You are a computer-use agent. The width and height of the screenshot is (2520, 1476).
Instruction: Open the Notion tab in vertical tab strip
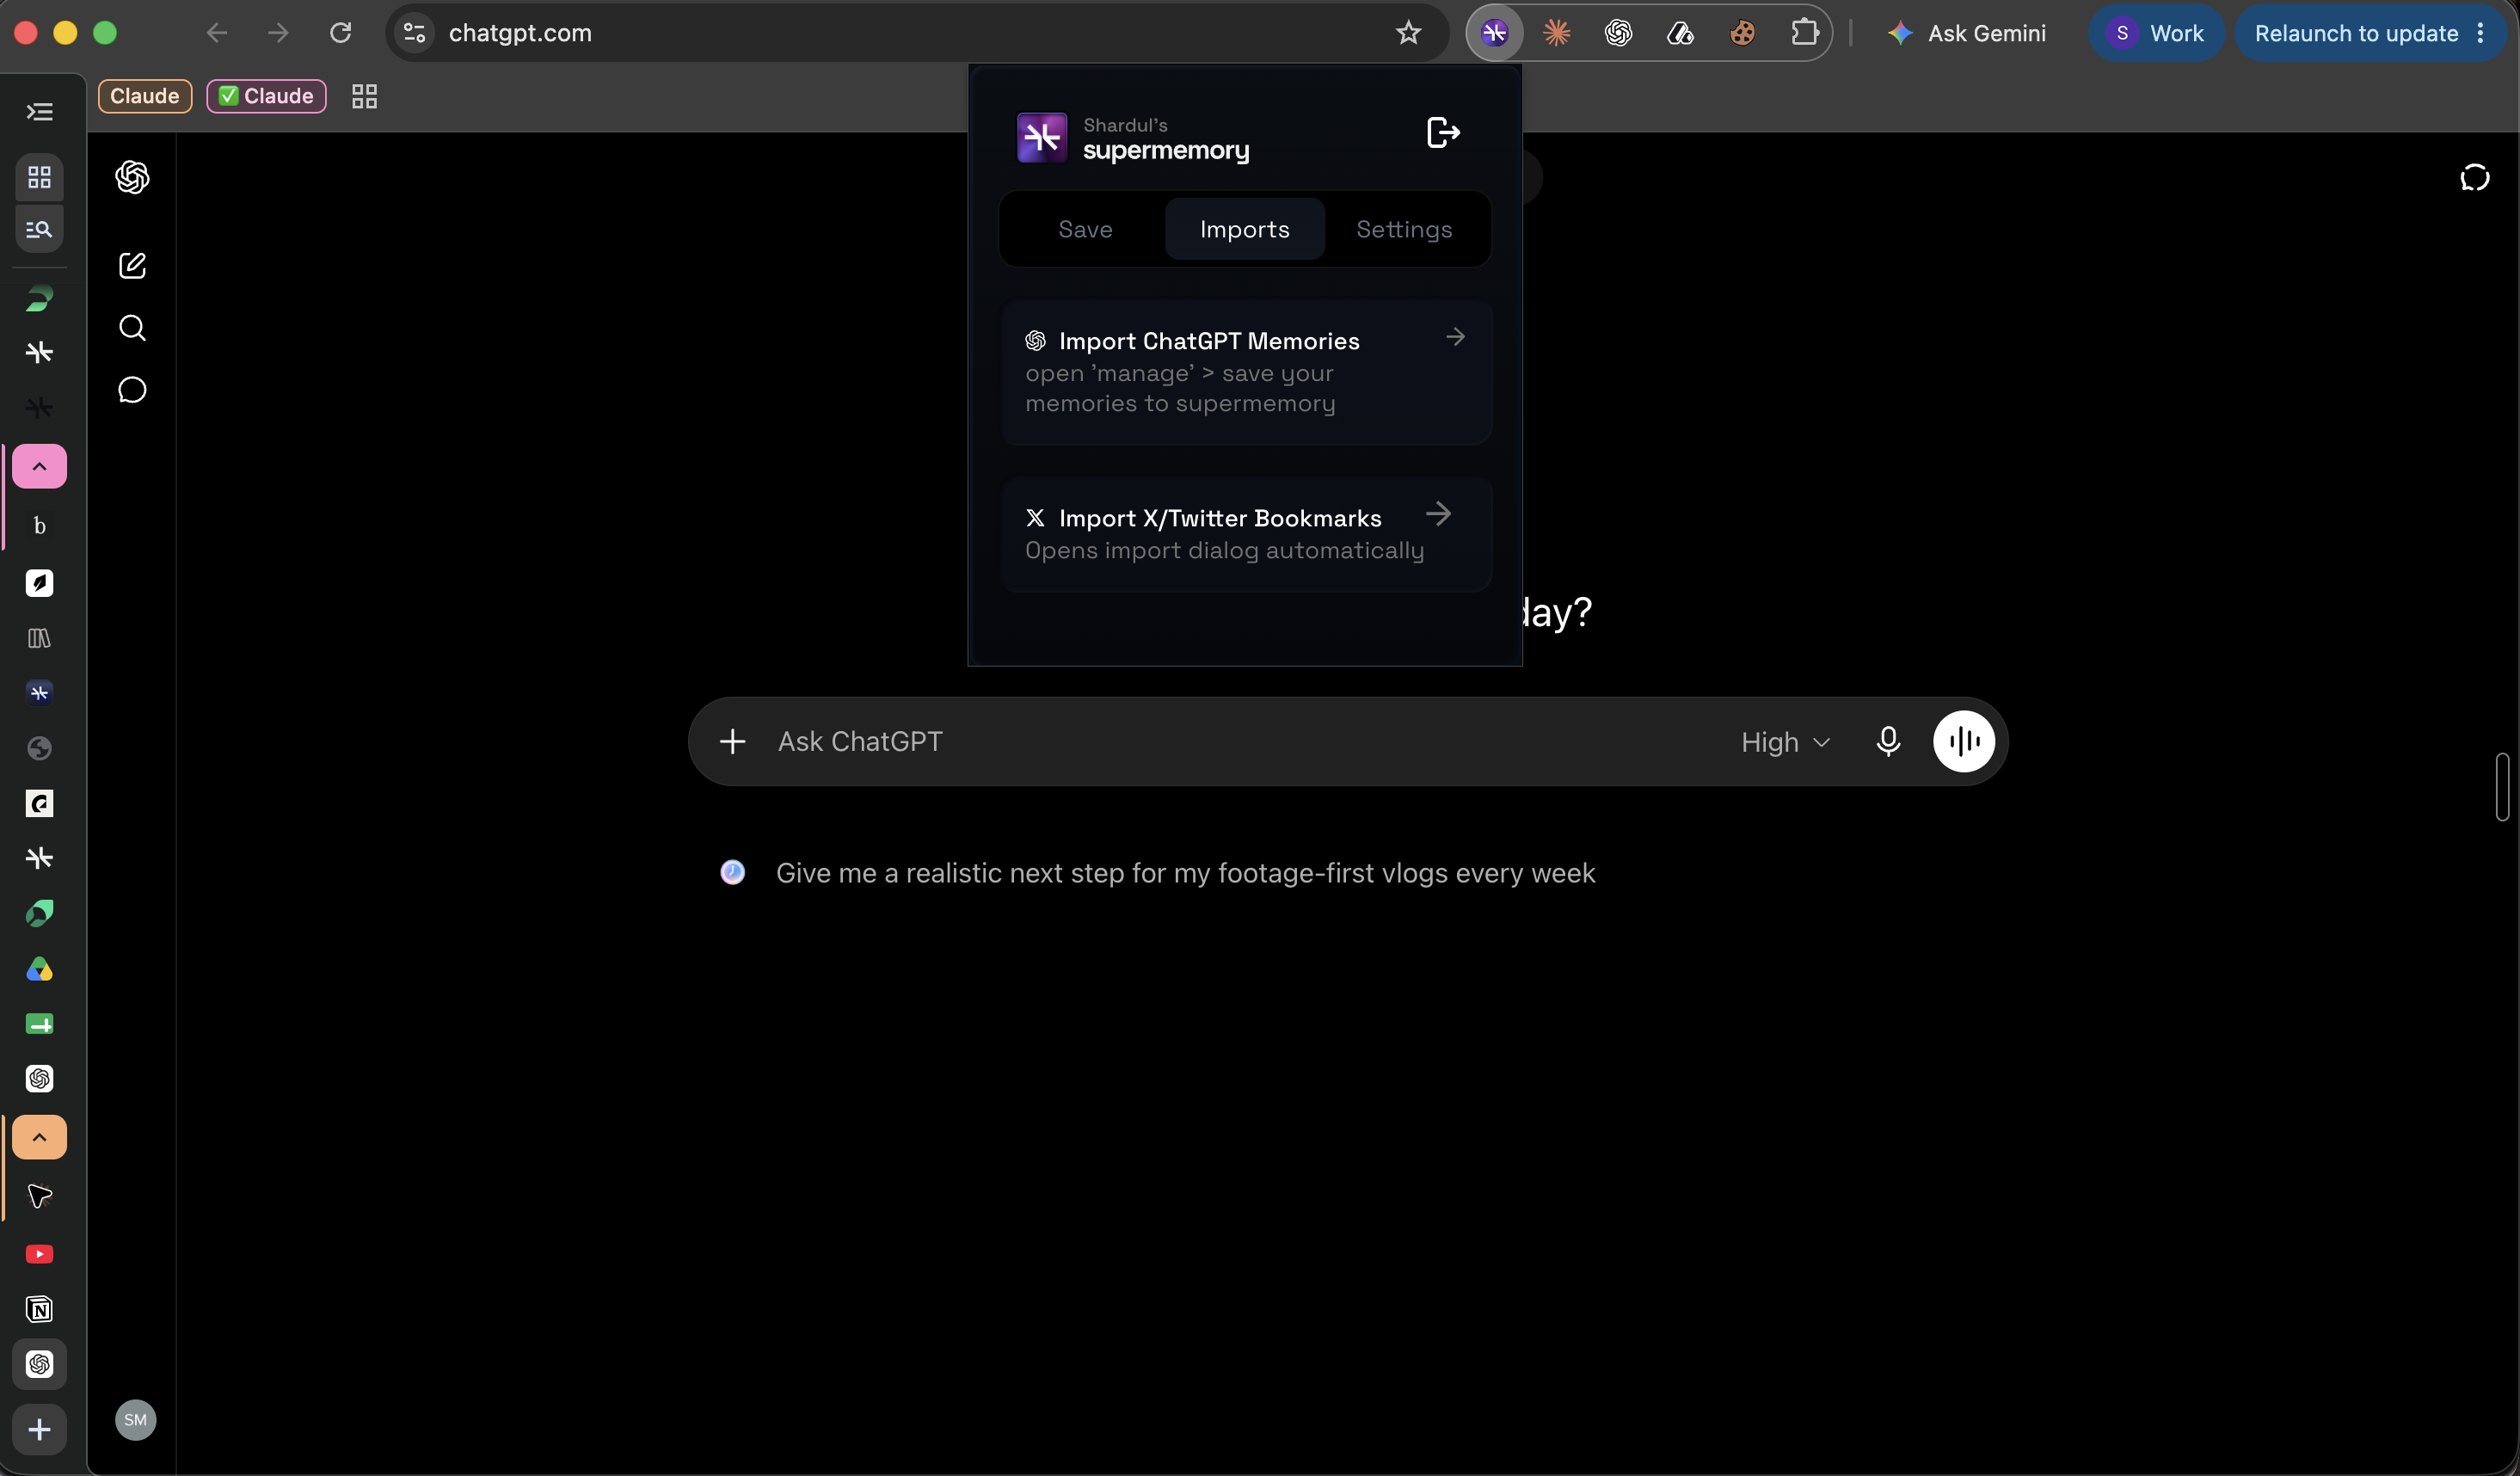click(x=39, y=1309)
